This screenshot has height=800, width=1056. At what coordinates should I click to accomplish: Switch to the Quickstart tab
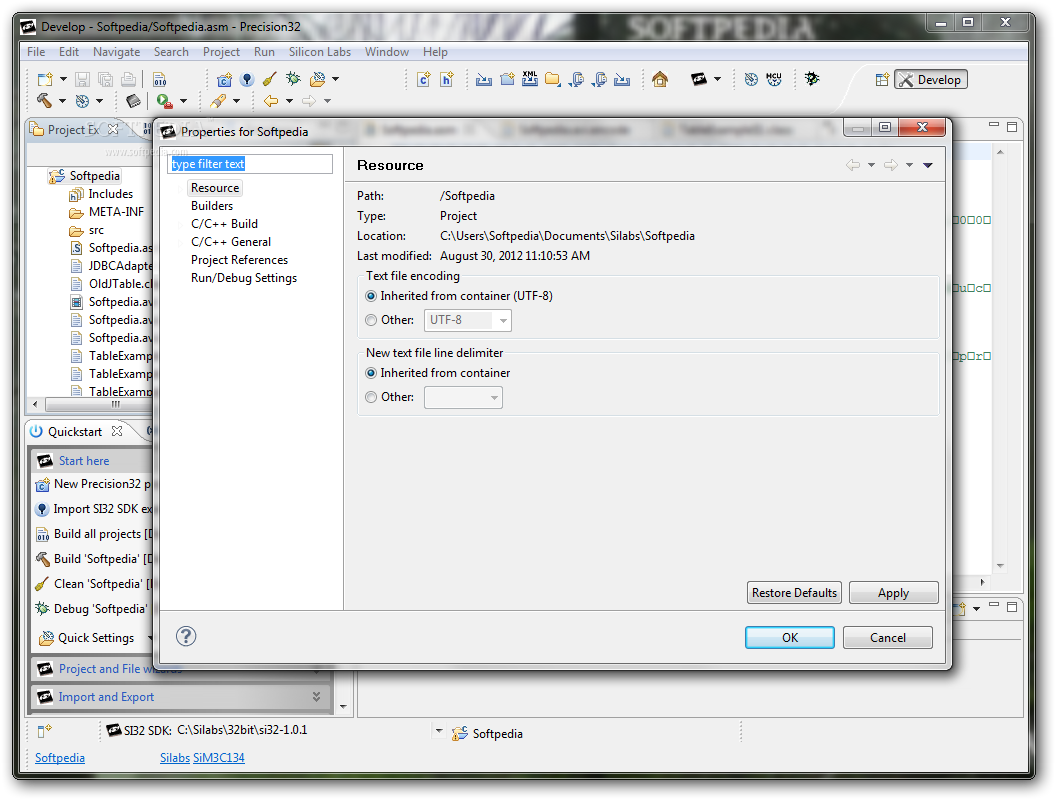tap(75, 432)
